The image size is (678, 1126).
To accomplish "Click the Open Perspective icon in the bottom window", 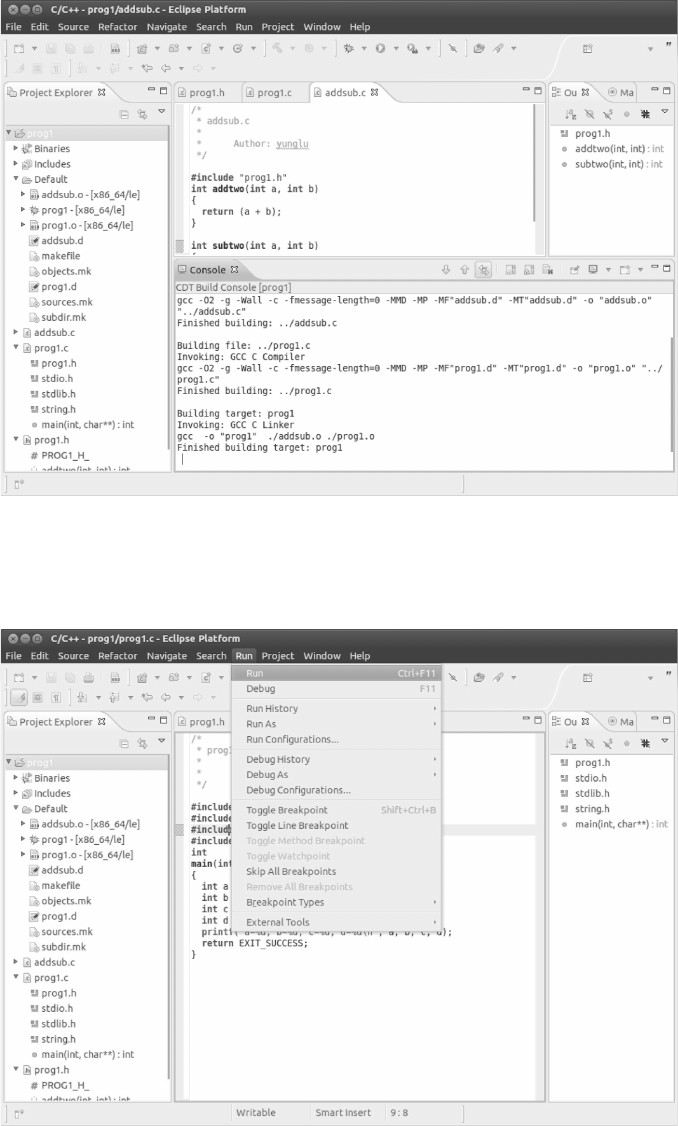I will pos(588,677).
